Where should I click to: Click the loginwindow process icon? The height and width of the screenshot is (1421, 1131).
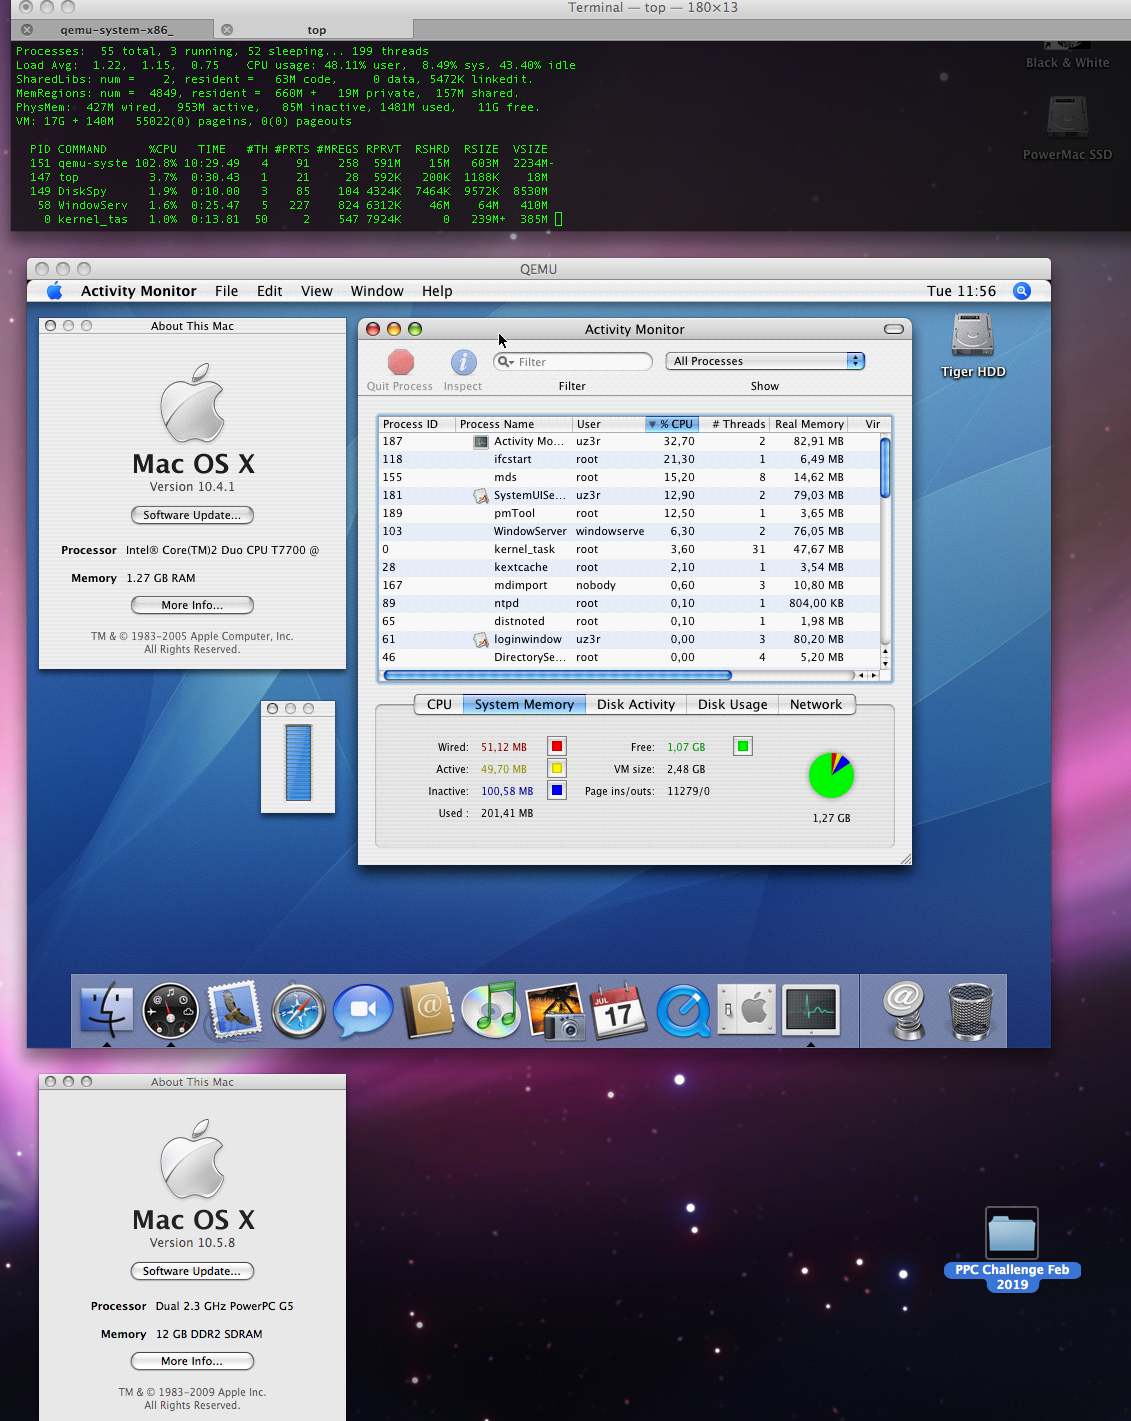point(481,639)
